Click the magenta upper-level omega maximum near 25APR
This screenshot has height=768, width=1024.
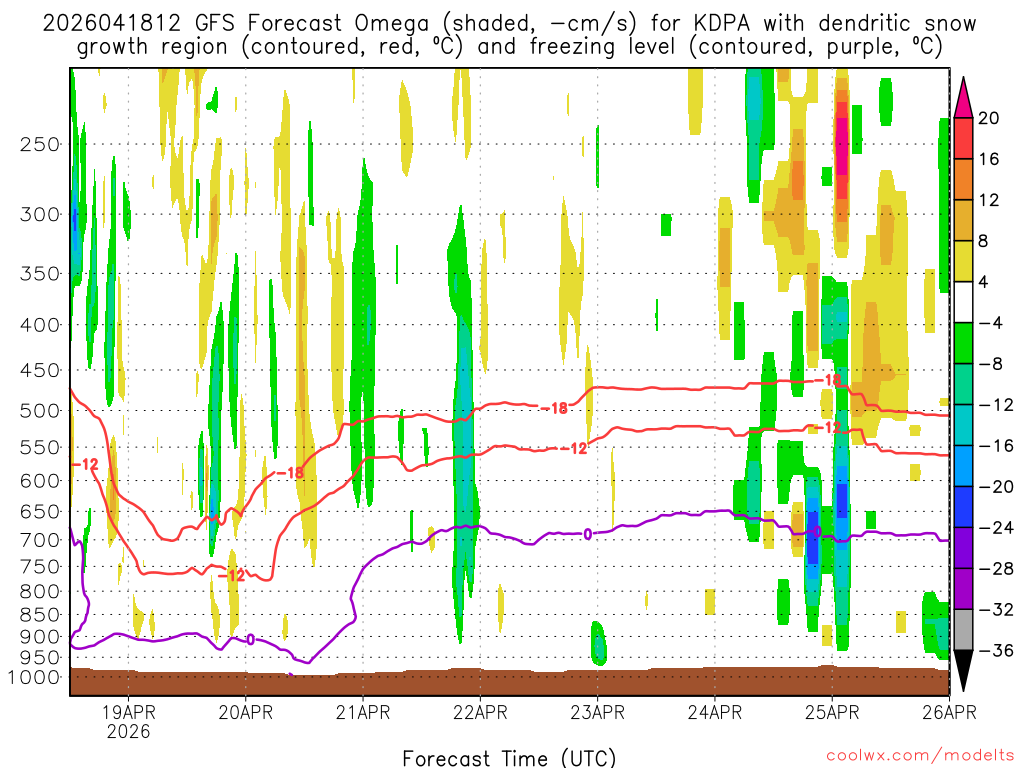[x=842, y=147]
